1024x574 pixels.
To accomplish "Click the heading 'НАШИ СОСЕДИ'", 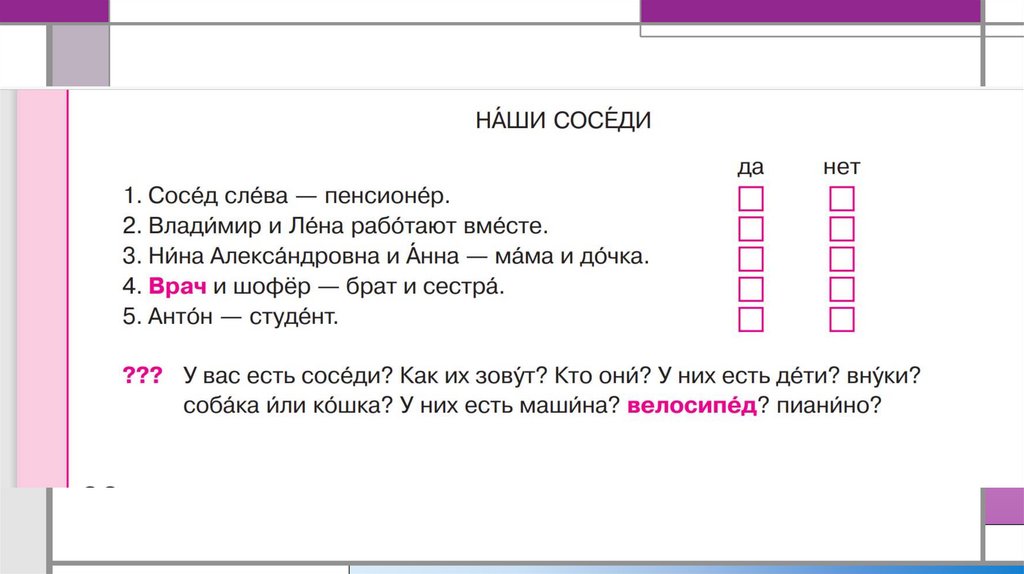I will click(x=563, y=120).
